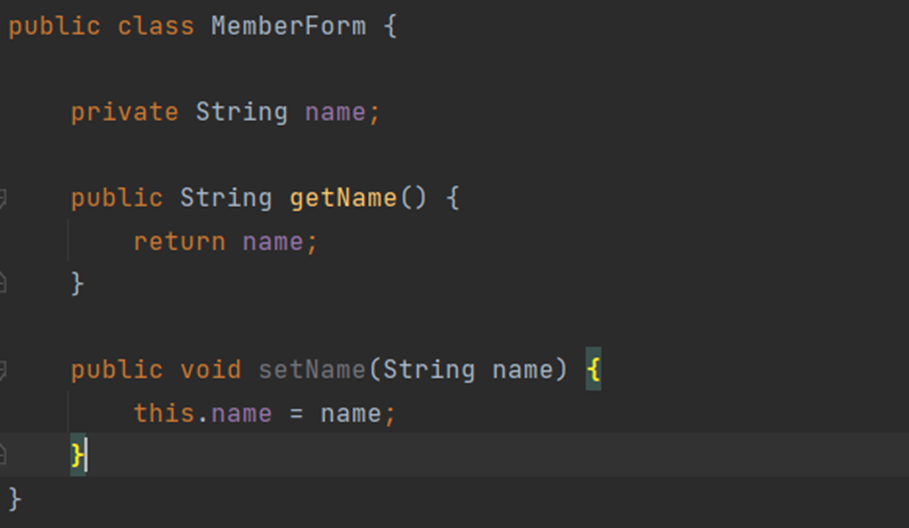
Task: Click "public" on the getName line
Action: point(117,199)
